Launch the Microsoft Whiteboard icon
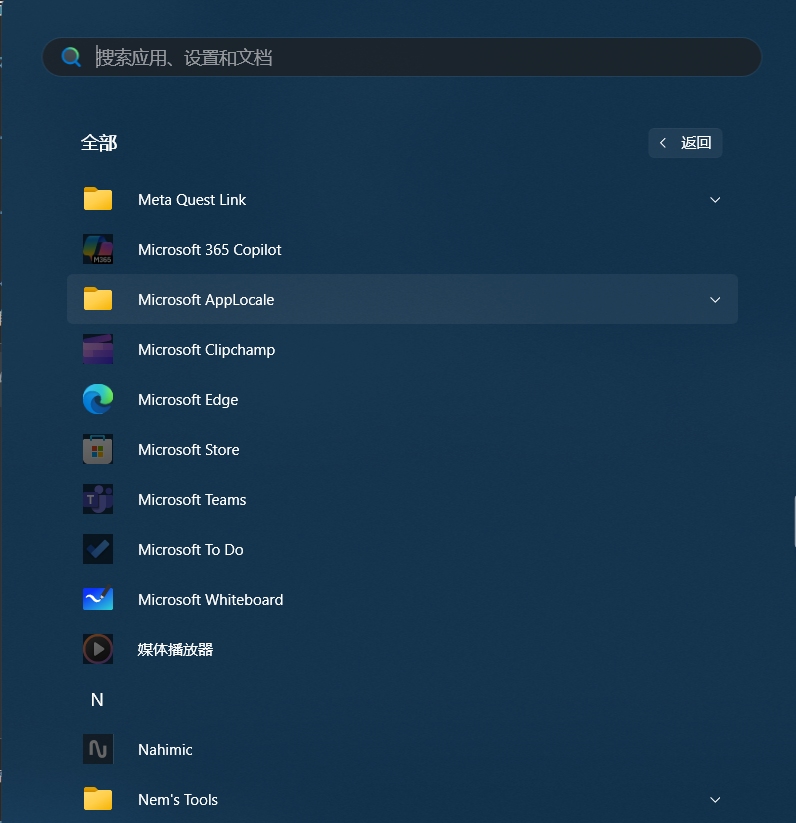The height and width of the screenshot is (823, 796). [98, 599]
